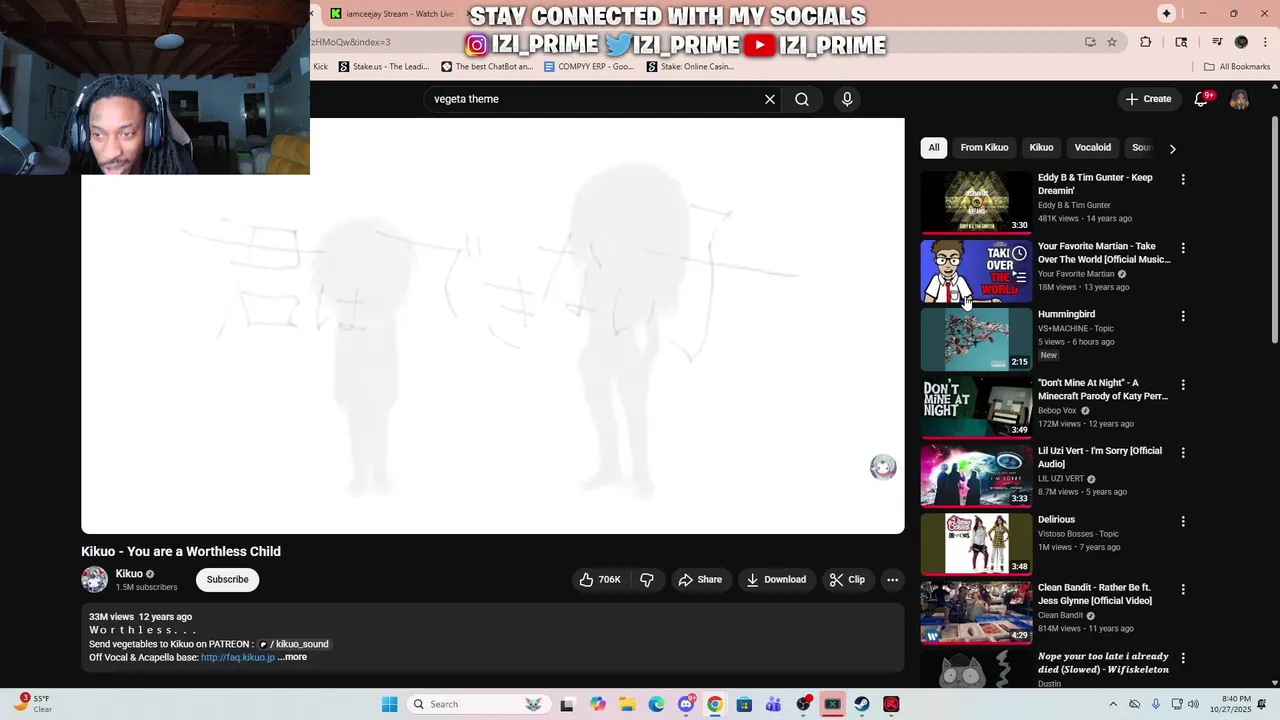
Task: Open more actions menu beside Clip
Action: coord(892,580)
